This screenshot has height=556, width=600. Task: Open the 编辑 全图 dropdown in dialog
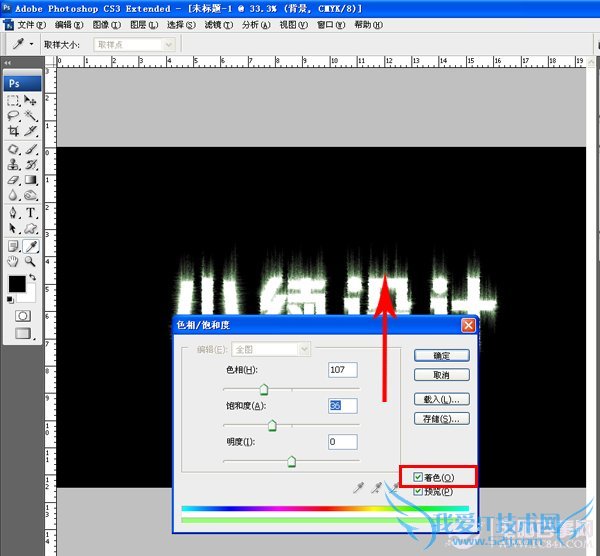point(271,349)
